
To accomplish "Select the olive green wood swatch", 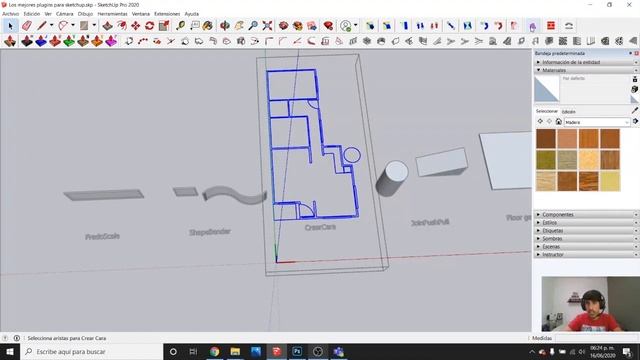I will point(546,160).
